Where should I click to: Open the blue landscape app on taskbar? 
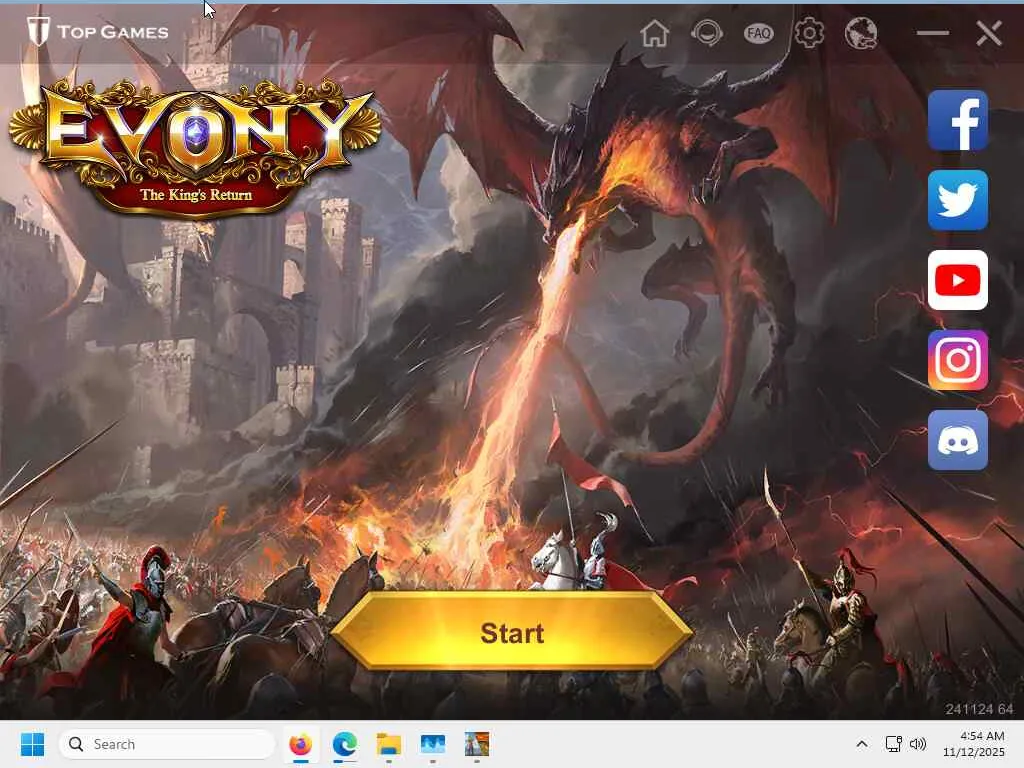pos(432,744)
